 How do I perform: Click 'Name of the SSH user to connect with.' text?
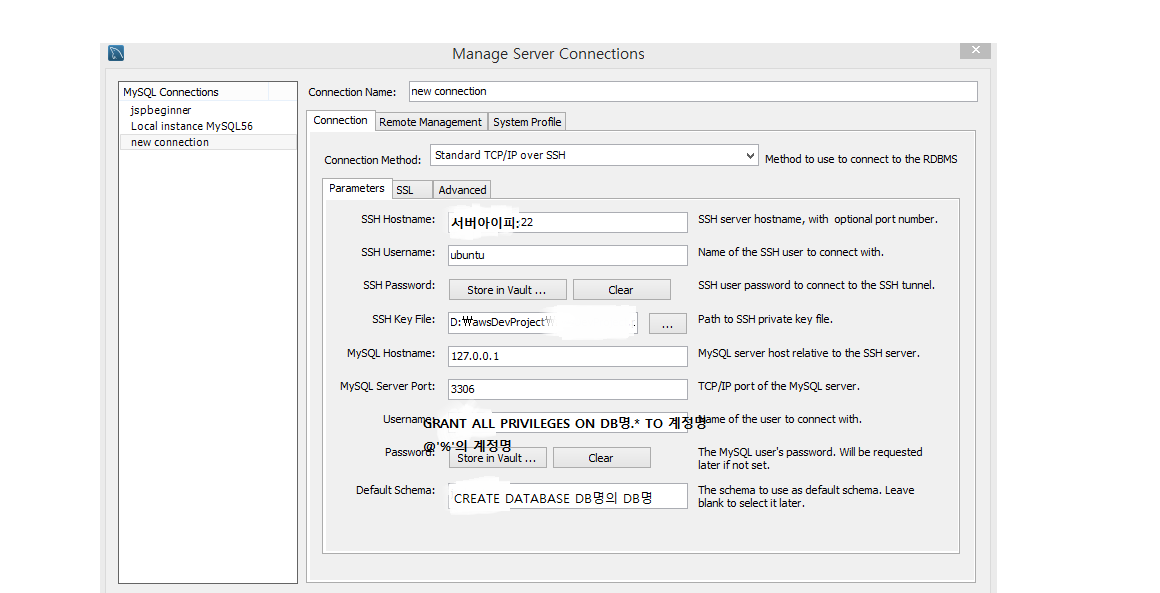click(x=790, y=252)
